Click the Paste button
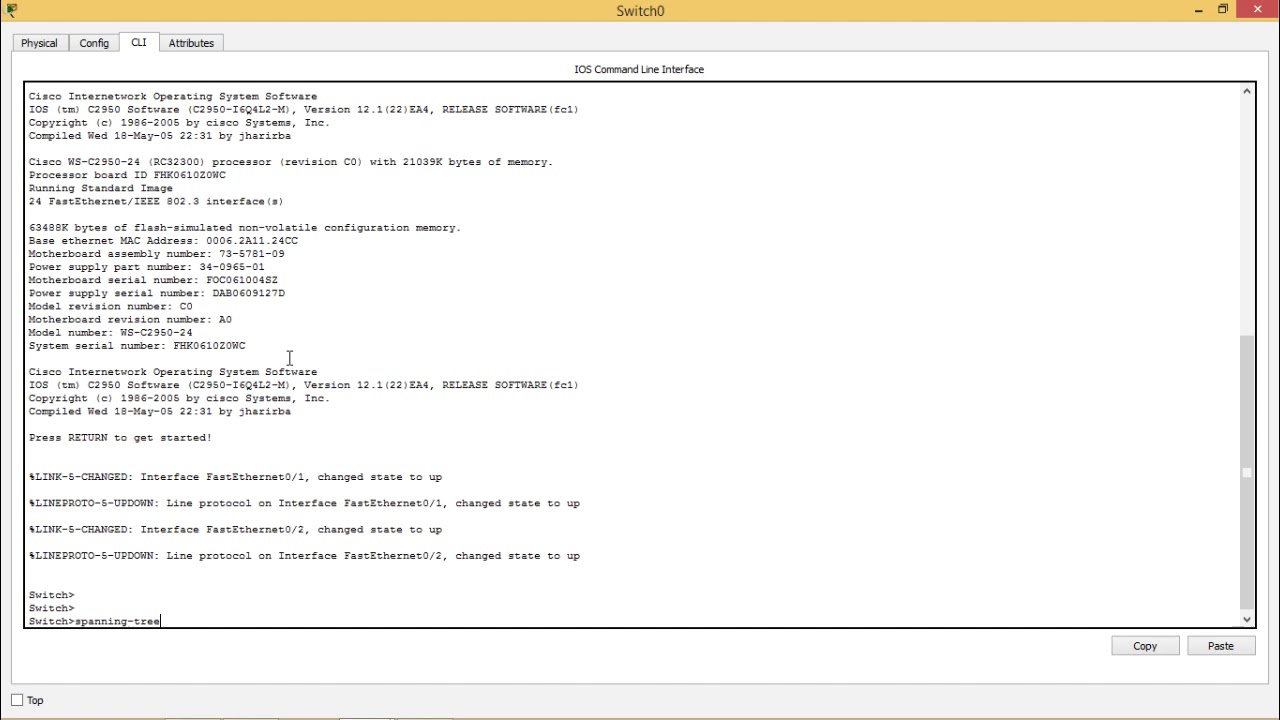Image resolution: width=1280 pixels, height=720 pixels. pos(1221,646)
